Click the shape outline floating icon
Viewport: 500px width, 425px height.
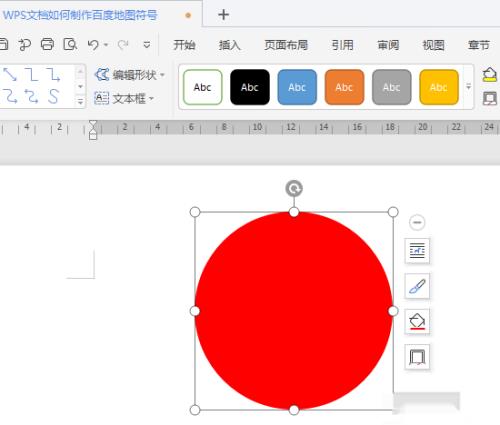tap(417, 357)
